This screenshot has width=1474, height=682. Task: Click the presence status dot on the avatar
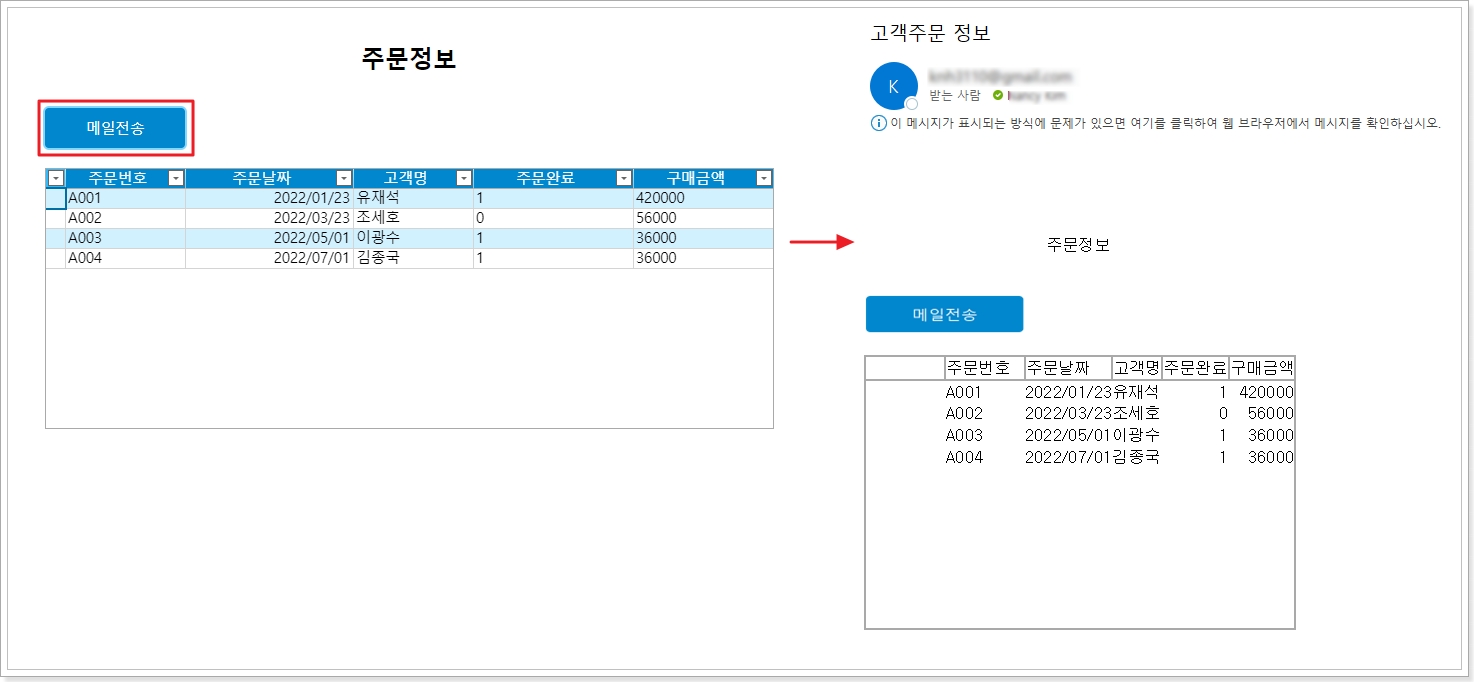(911, 104)
